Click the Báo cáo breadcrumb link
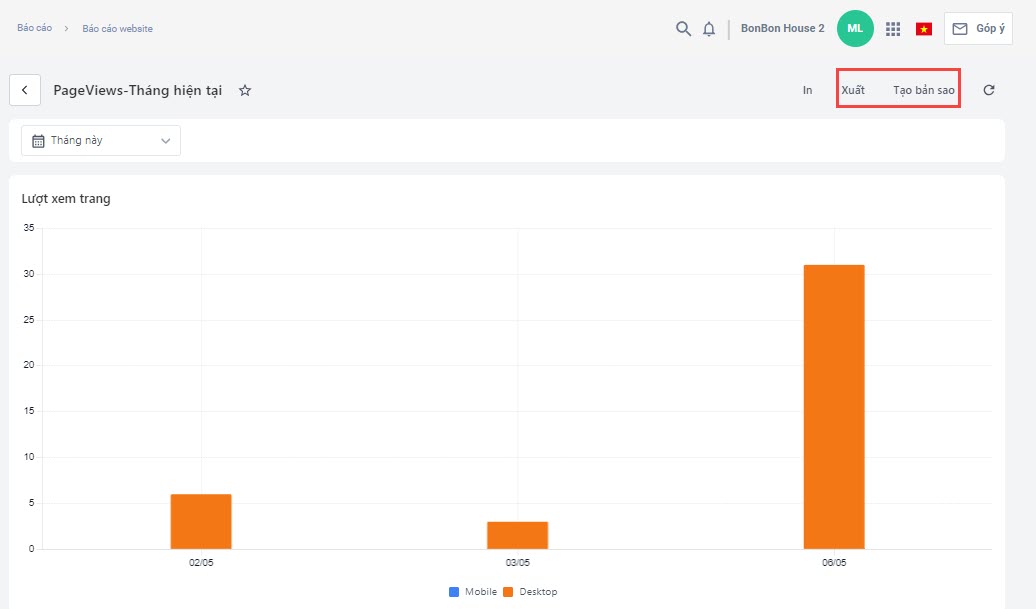 pyautogui.click(x=35, y=28)
